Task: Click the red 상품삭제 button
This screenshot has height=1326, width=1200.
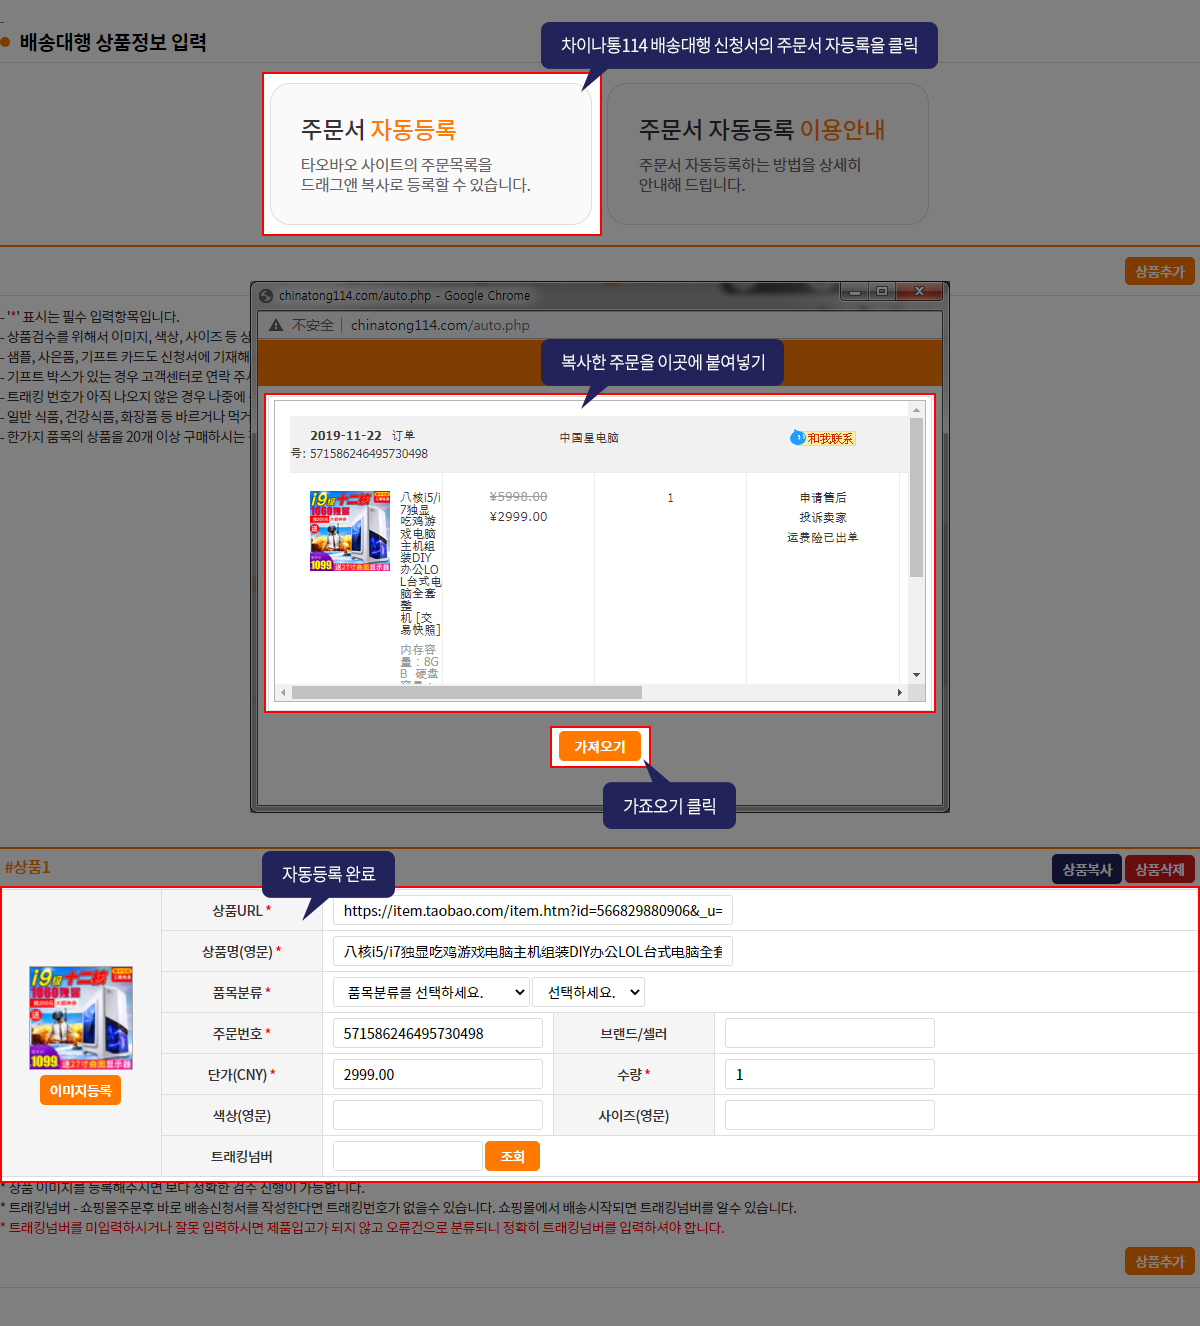Action: point(1159,869)
